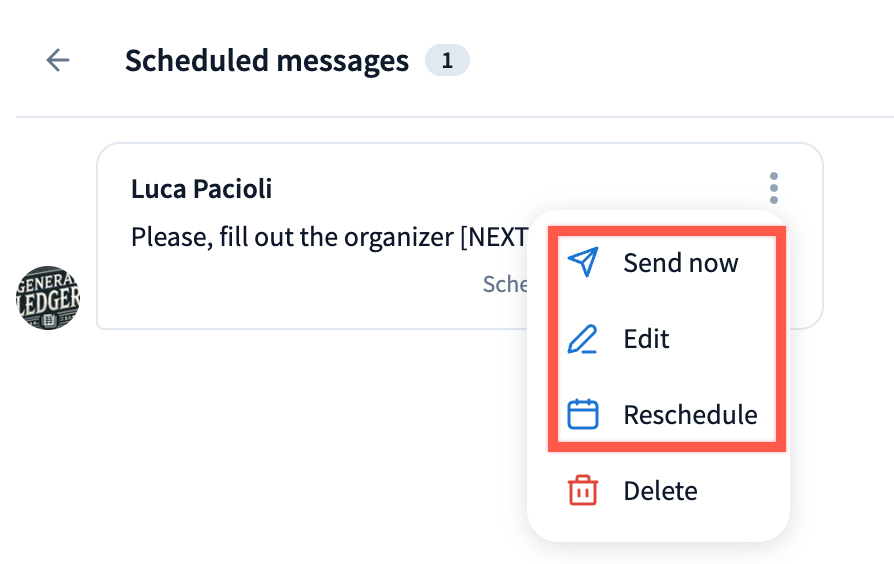
Task: Click the paper plane Send now icon
Action: tap(582, 263)
